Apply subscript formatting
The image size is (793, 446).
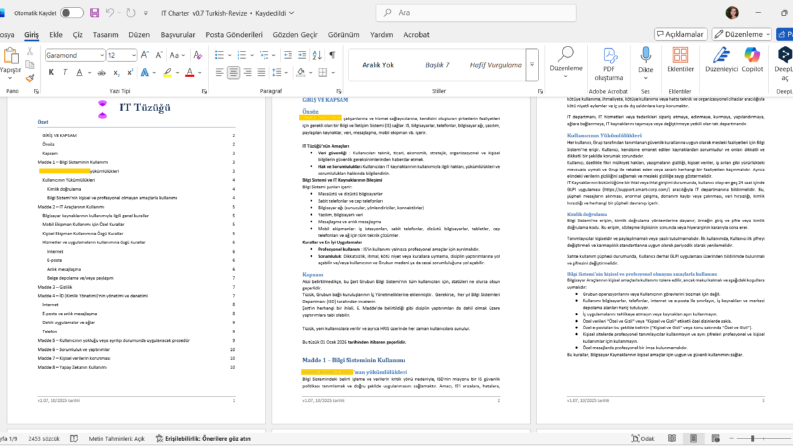(116, 73)
